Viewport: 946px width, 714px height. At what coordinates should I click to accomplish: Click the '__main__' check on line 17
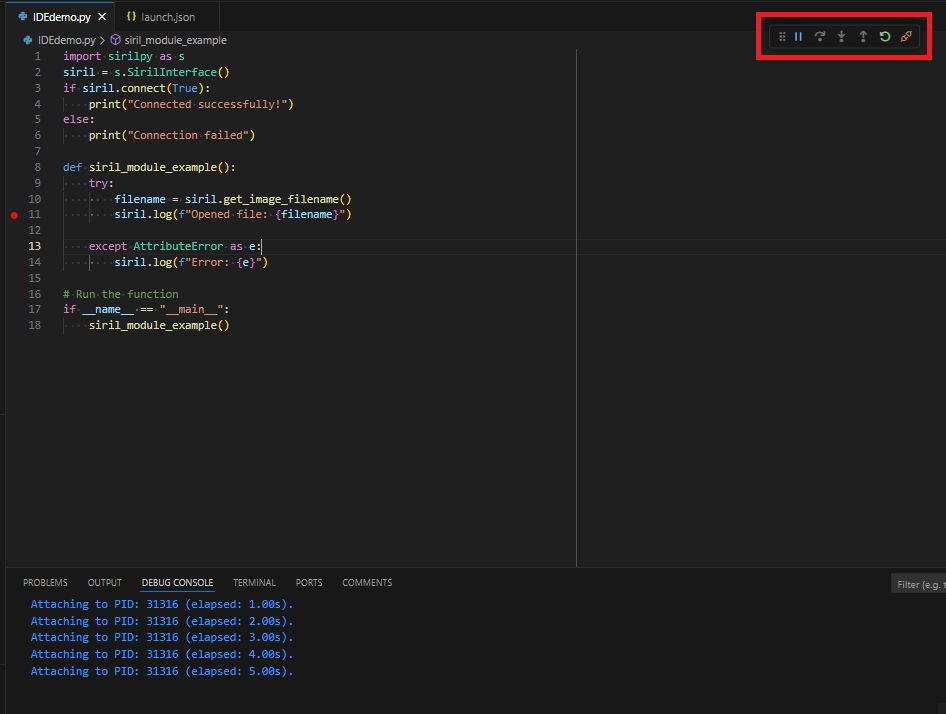click(x=146, y=309)
